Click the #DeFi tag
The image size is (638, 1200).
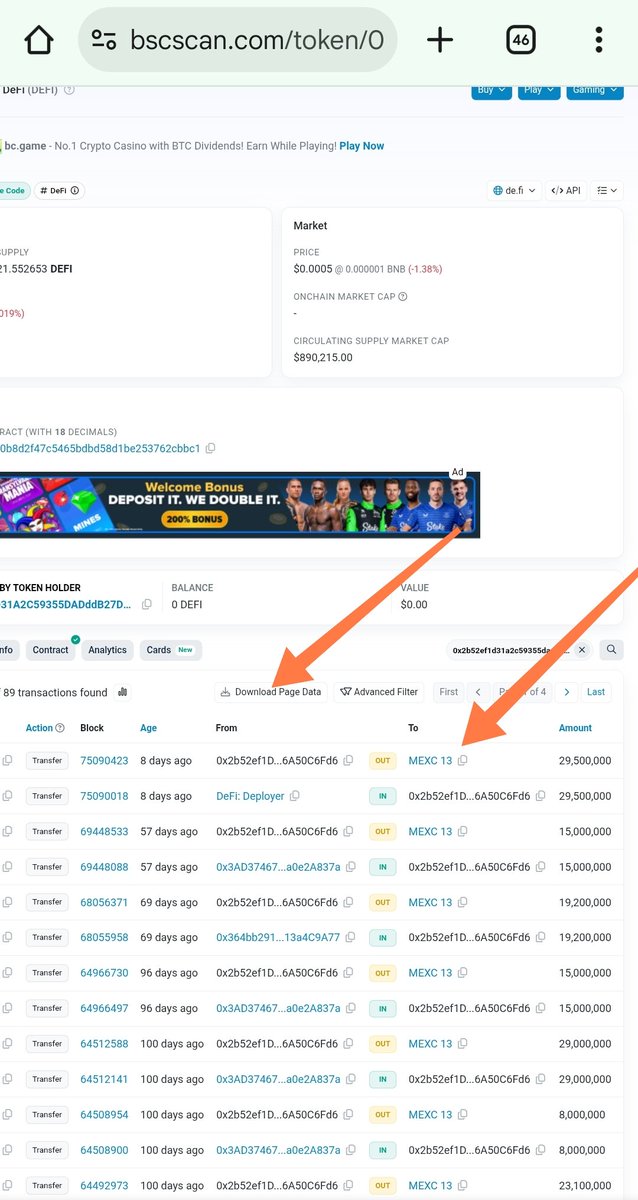60,190
